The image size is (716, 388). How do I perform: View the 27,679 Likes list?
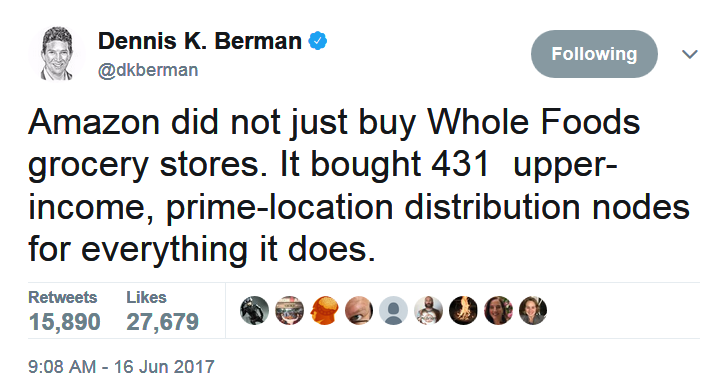(163, 311)
